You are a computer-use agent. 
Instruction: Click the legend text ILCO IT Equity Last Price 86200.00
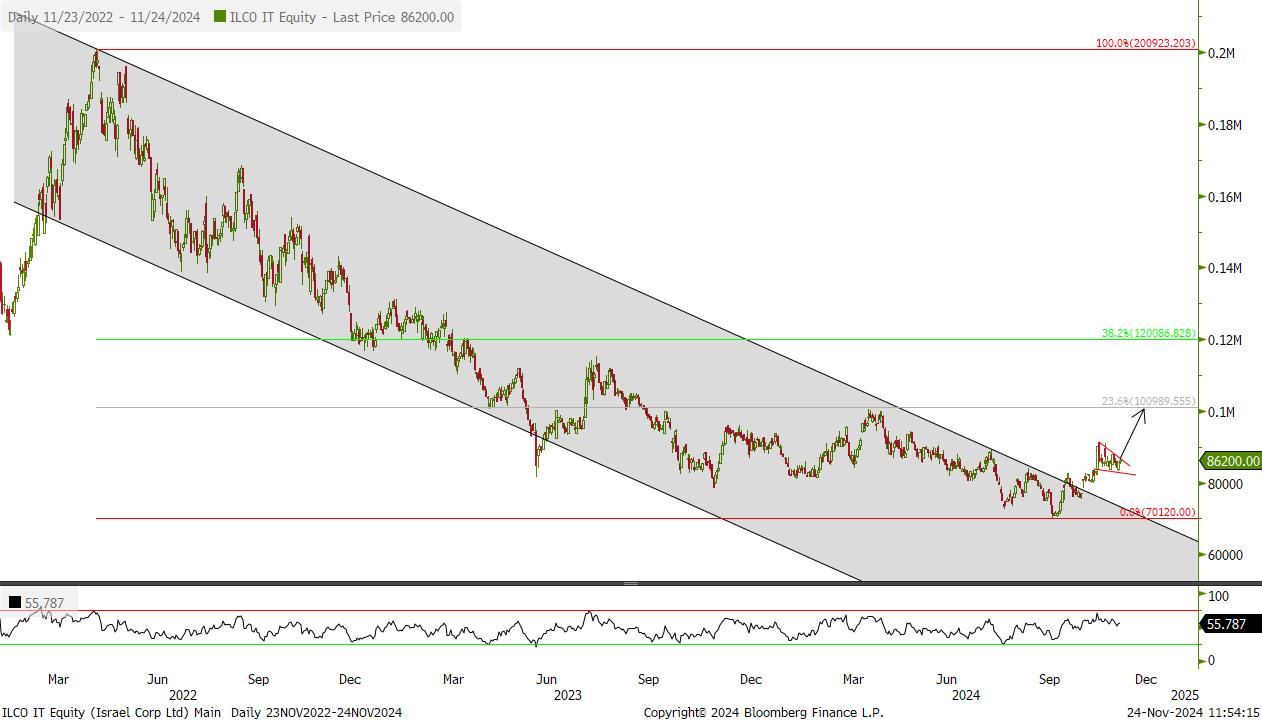343,17
